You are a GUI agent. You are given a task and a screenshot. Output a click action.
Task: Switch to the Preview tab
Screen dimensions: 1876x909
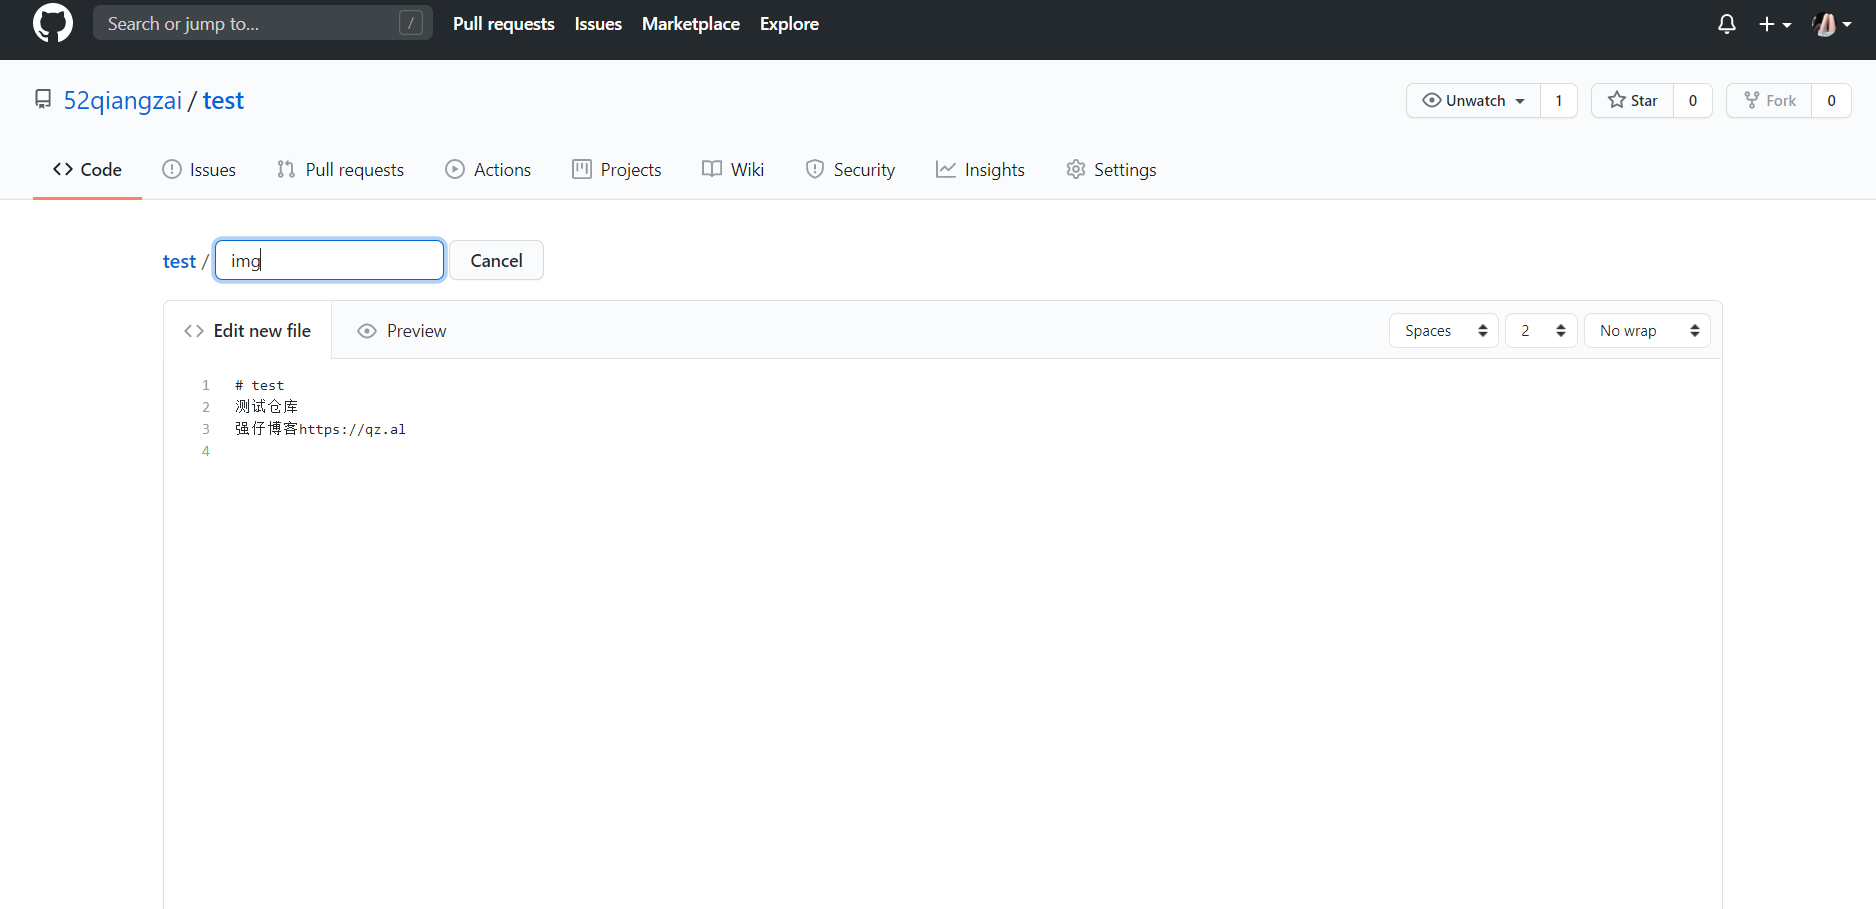coord(402,331)
